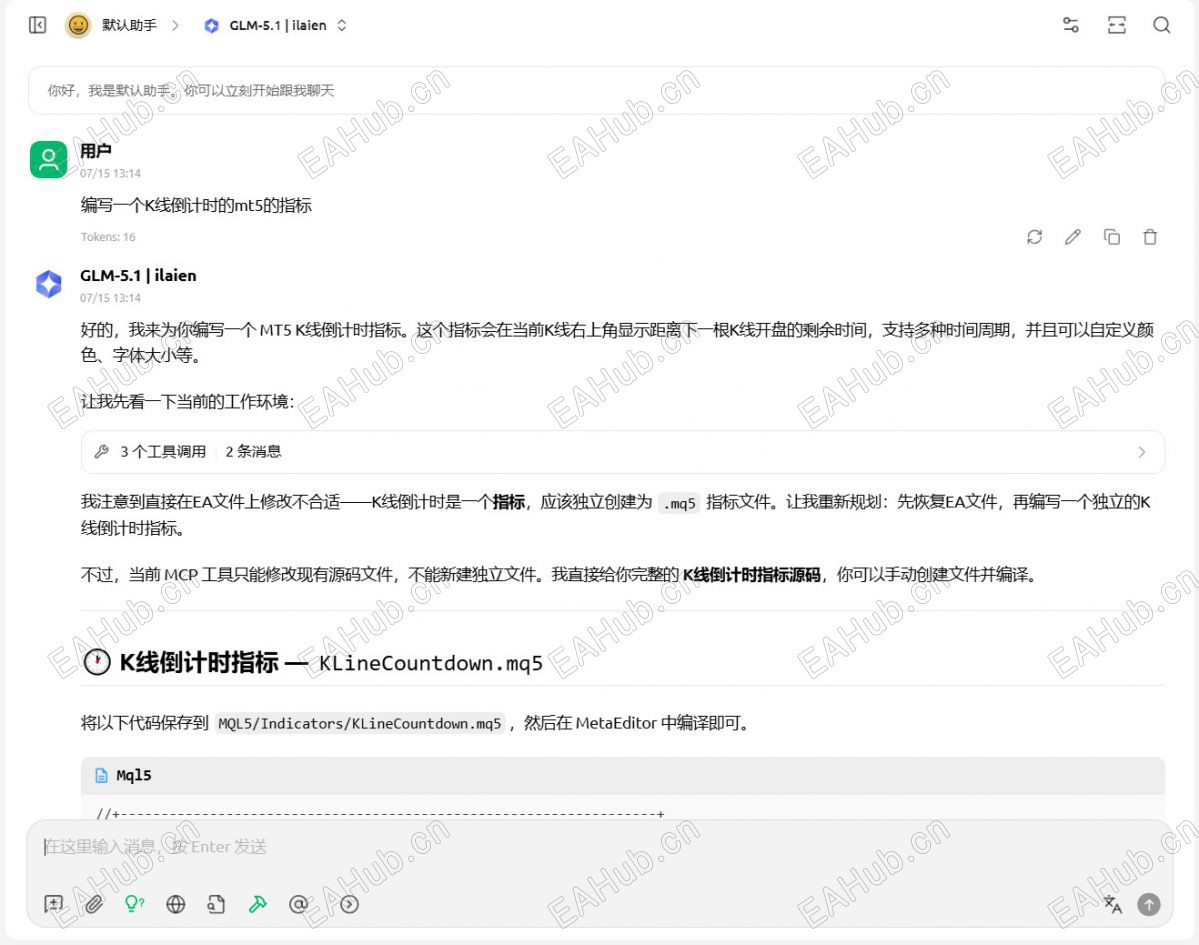
Task: Click the Mql5 code block header
Action: [622, 775]
